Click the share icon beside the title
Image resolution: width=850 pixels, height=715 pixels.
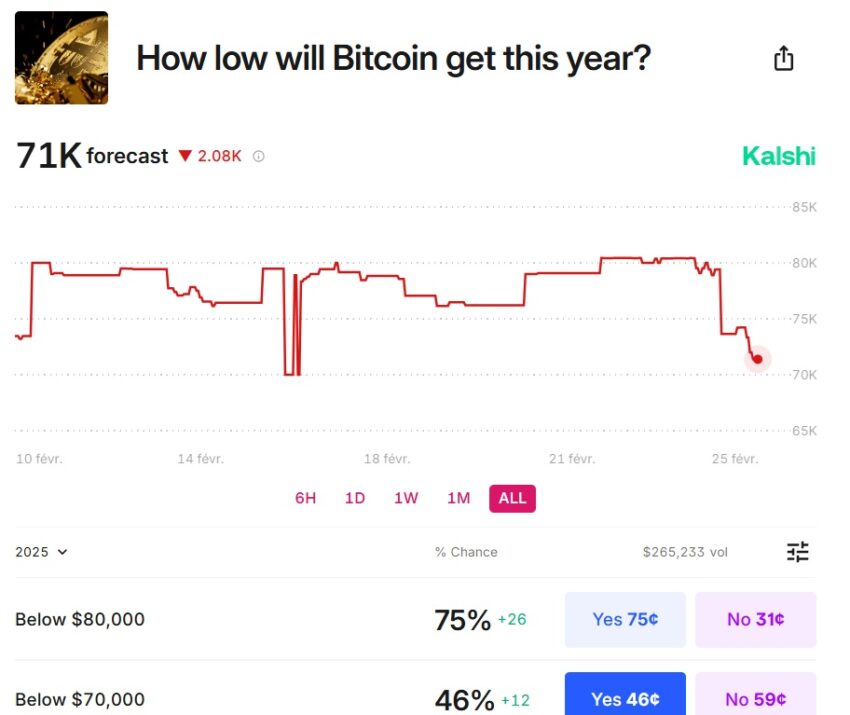783,58
